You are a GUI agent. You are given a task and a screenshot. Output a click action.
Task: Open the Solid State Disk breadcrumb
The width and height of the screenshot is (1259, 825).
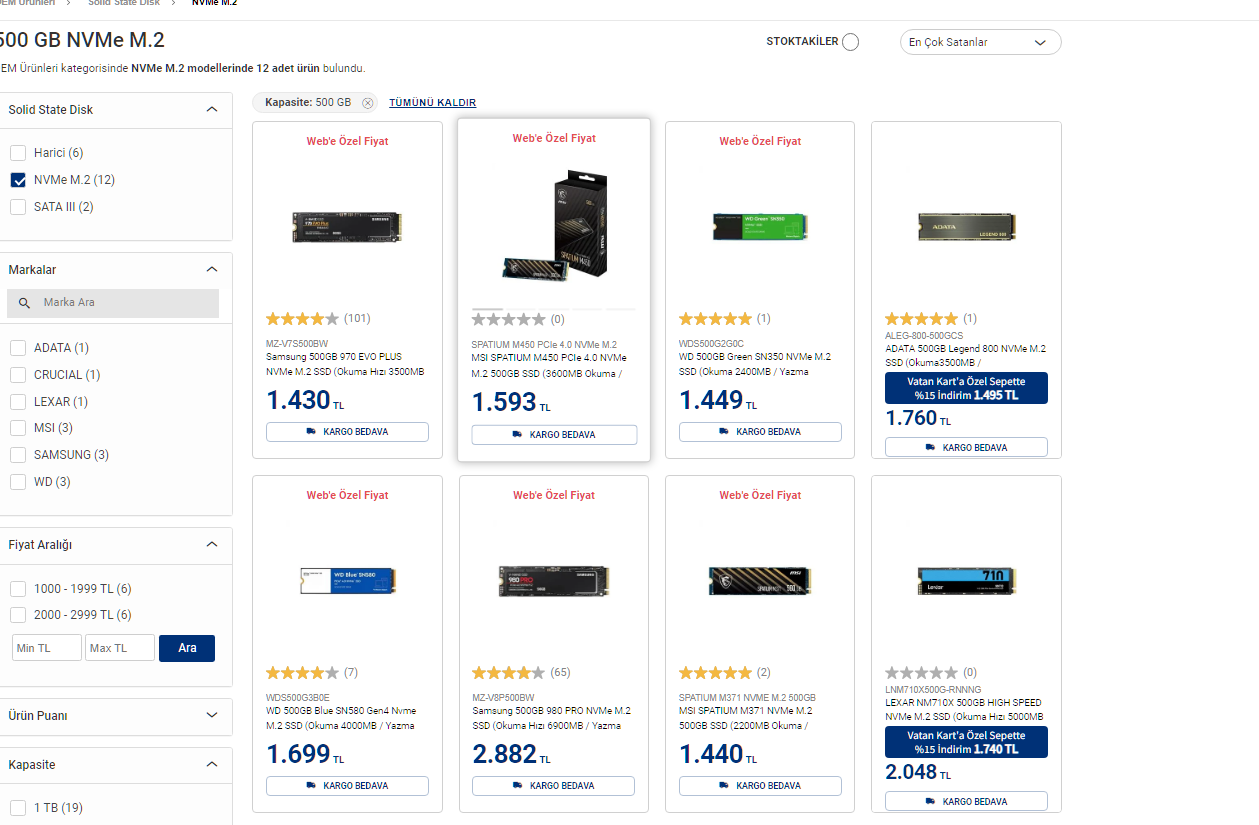click(x=125, y=3)
